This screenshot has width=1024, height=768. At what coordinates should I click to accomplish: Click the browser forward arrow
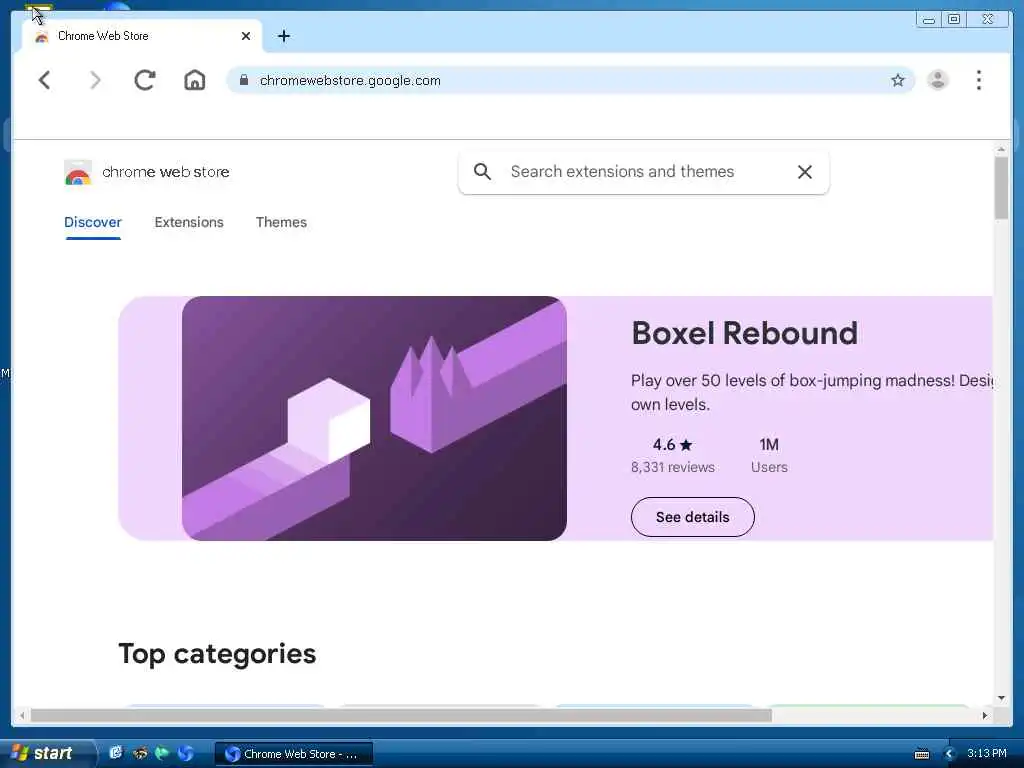pyautogui.click(x=95, y=80)
